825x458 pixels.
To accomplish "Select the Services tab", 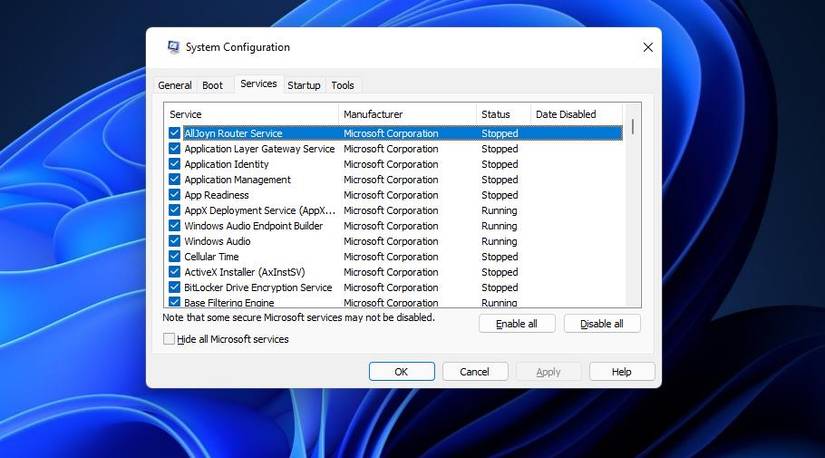I will 258,84.
